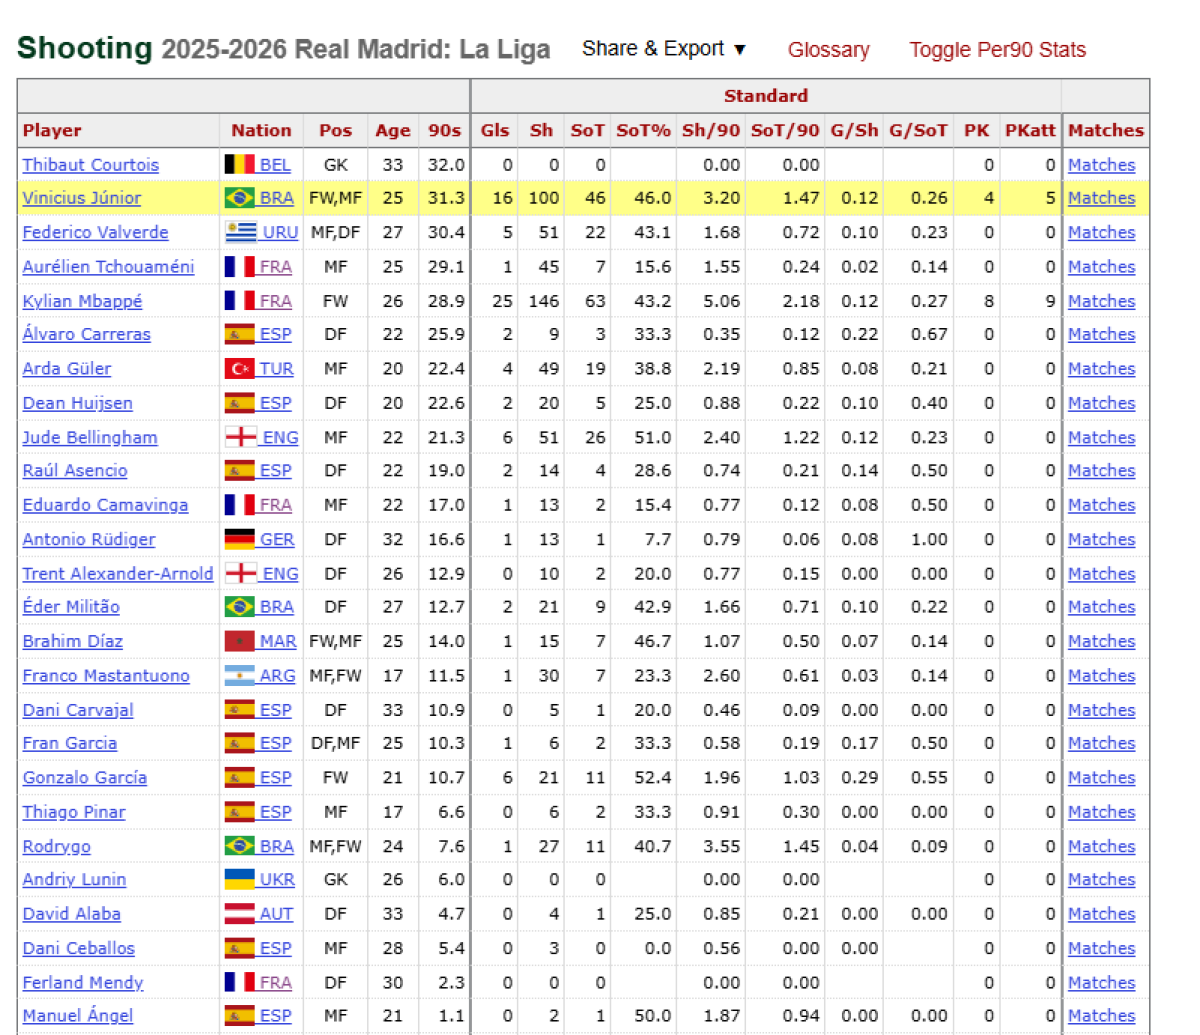Click the Spain flag beside Fran Garcia
This screenshot has width=1200, height=1035.
click(240, 743)
